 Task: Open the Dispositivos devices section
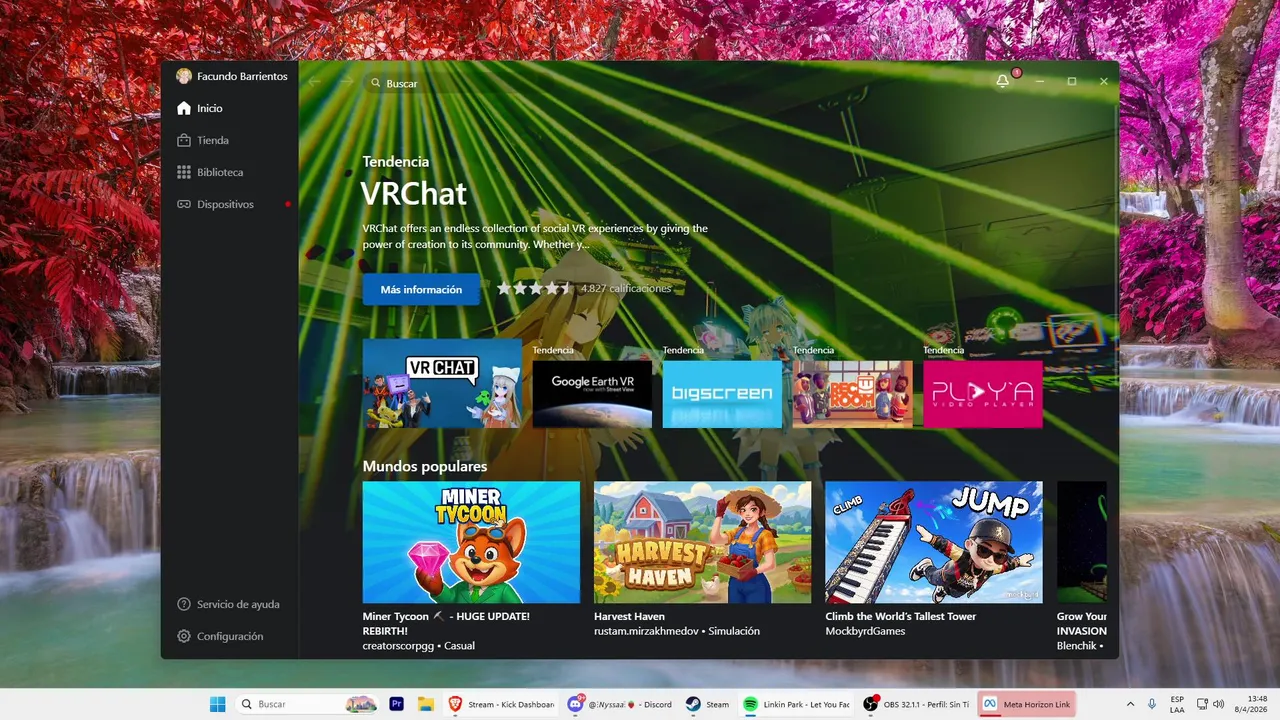pos(230,204)
